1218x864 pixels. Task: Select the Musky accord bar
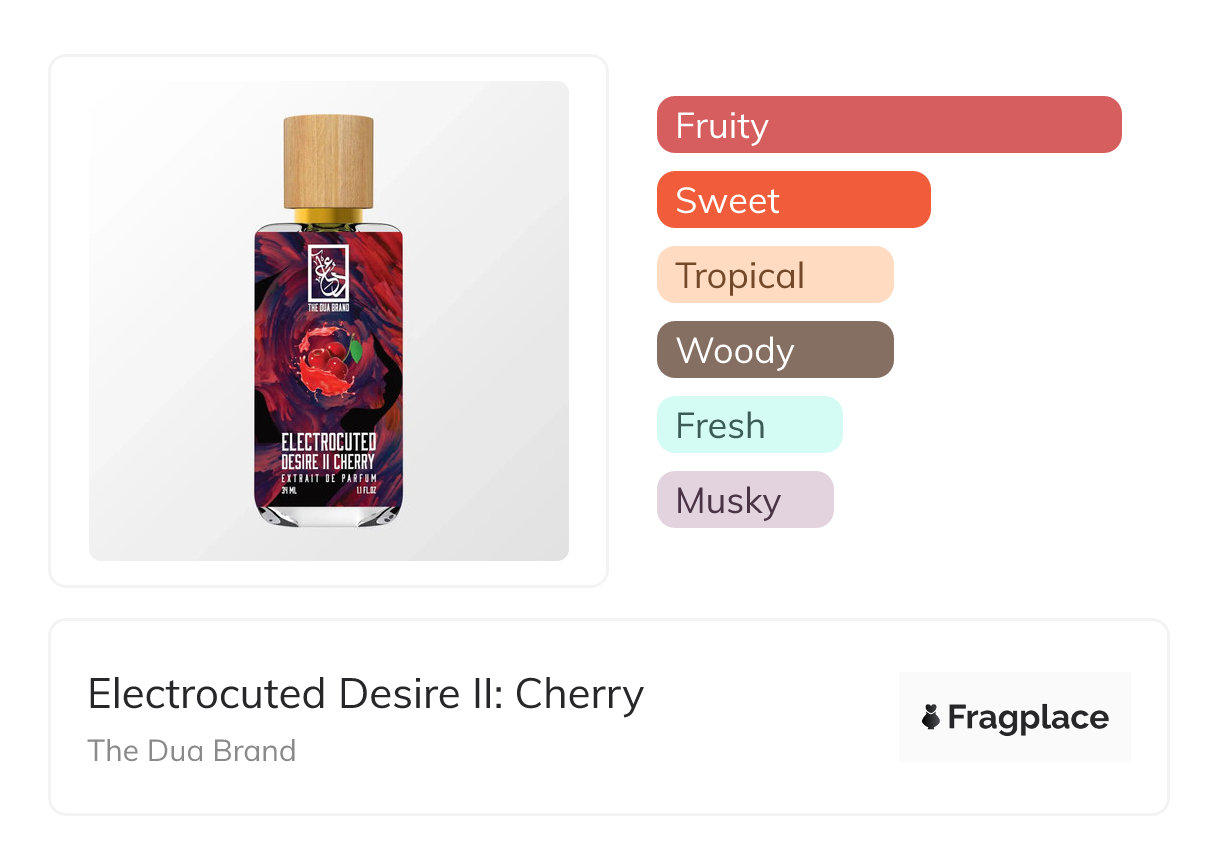click(x=744, y=500)
